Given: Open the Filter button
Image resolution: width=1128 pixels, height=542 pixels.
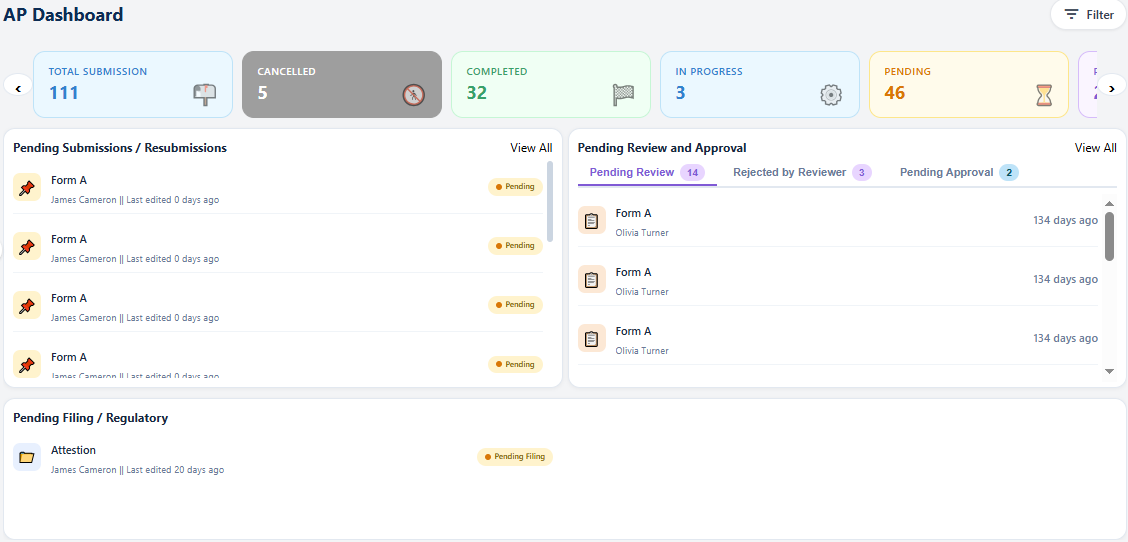Looking at the screenshot, I should click(x=1089, y=14).
